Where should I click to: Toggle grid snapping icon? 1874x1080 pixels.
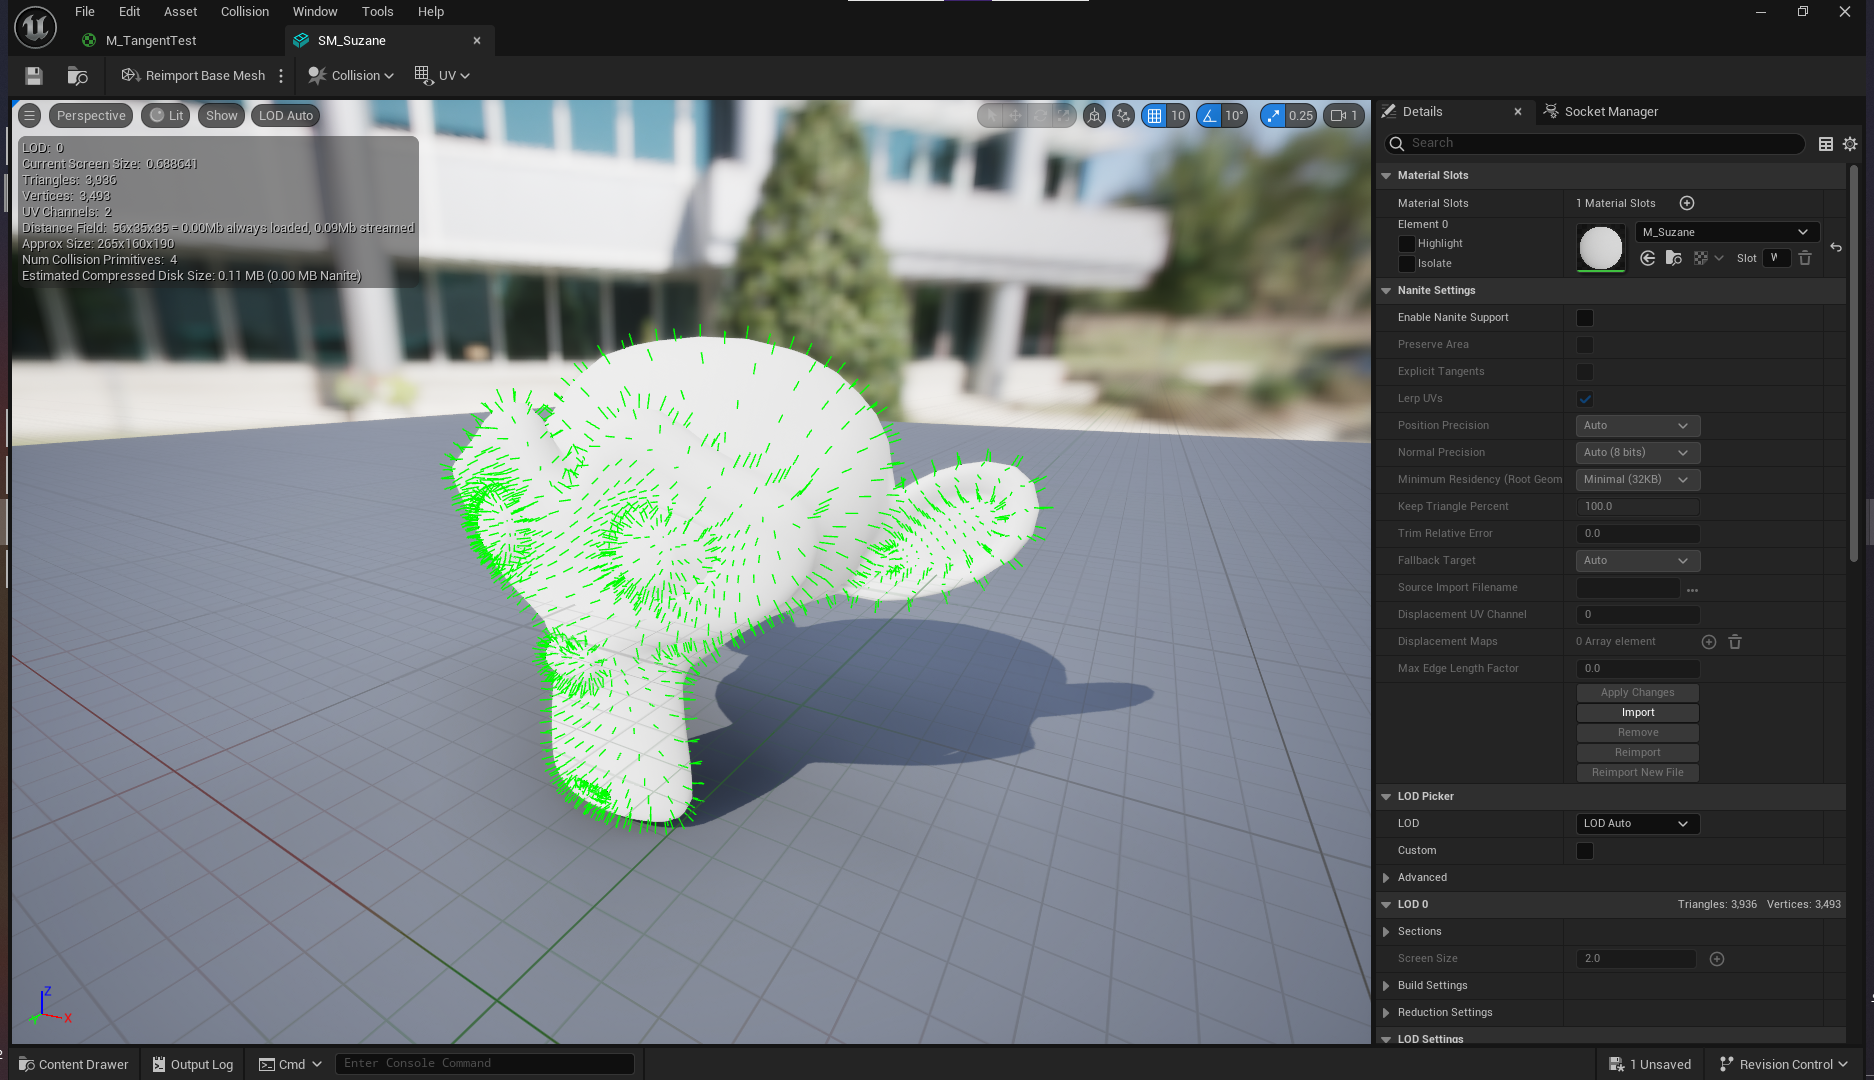pos(1155,116)
